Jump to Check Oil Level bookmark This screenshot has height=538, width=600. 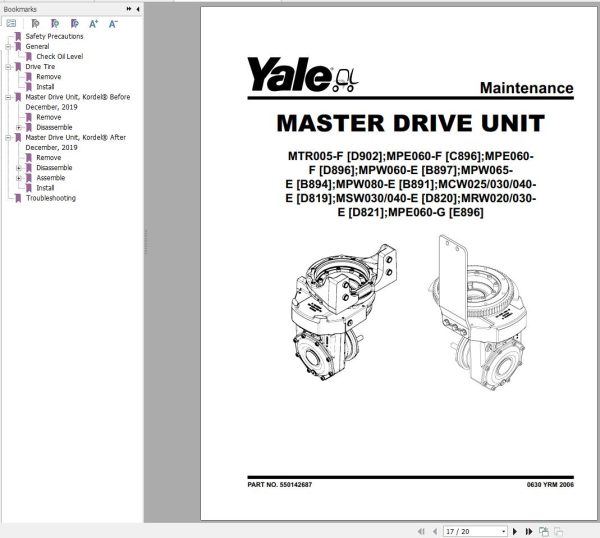[x=59, y=57]
